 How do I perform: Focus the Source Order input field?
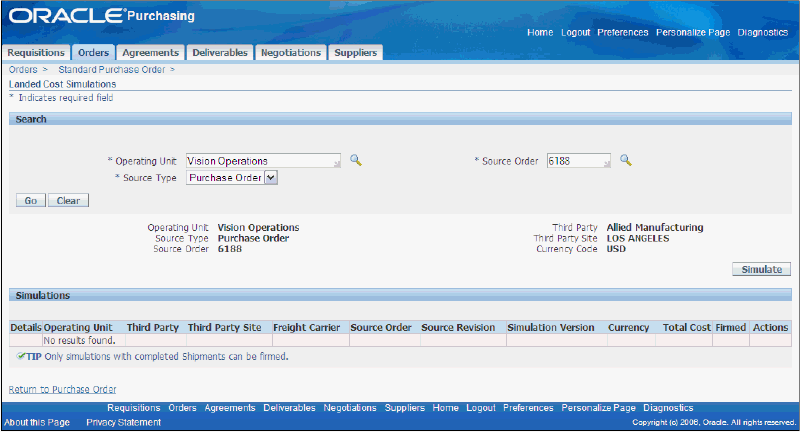tap(579, 161)
